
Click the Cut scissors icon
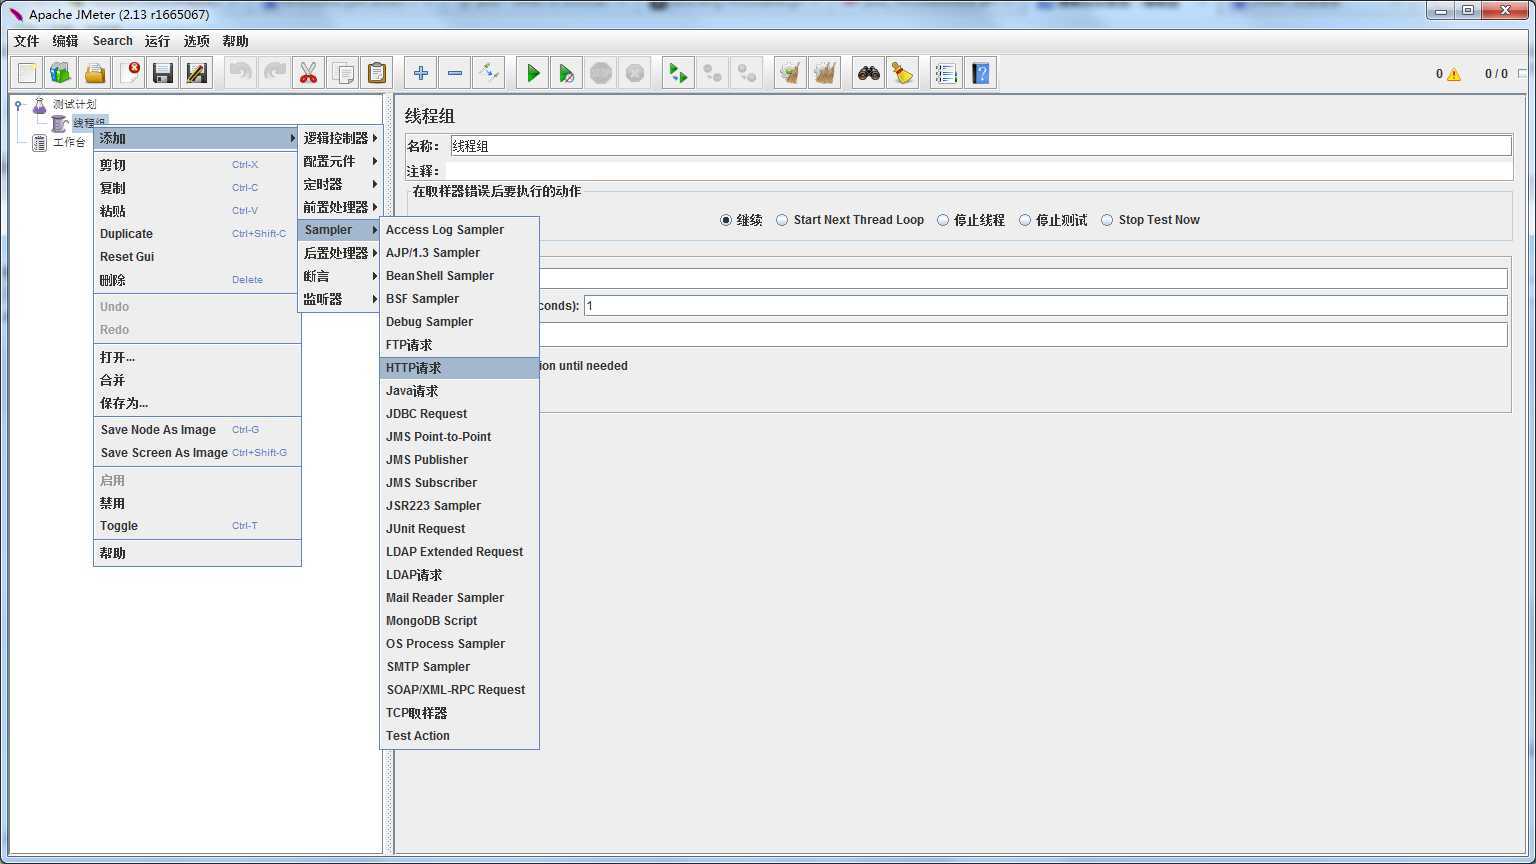tap(309, 73)
